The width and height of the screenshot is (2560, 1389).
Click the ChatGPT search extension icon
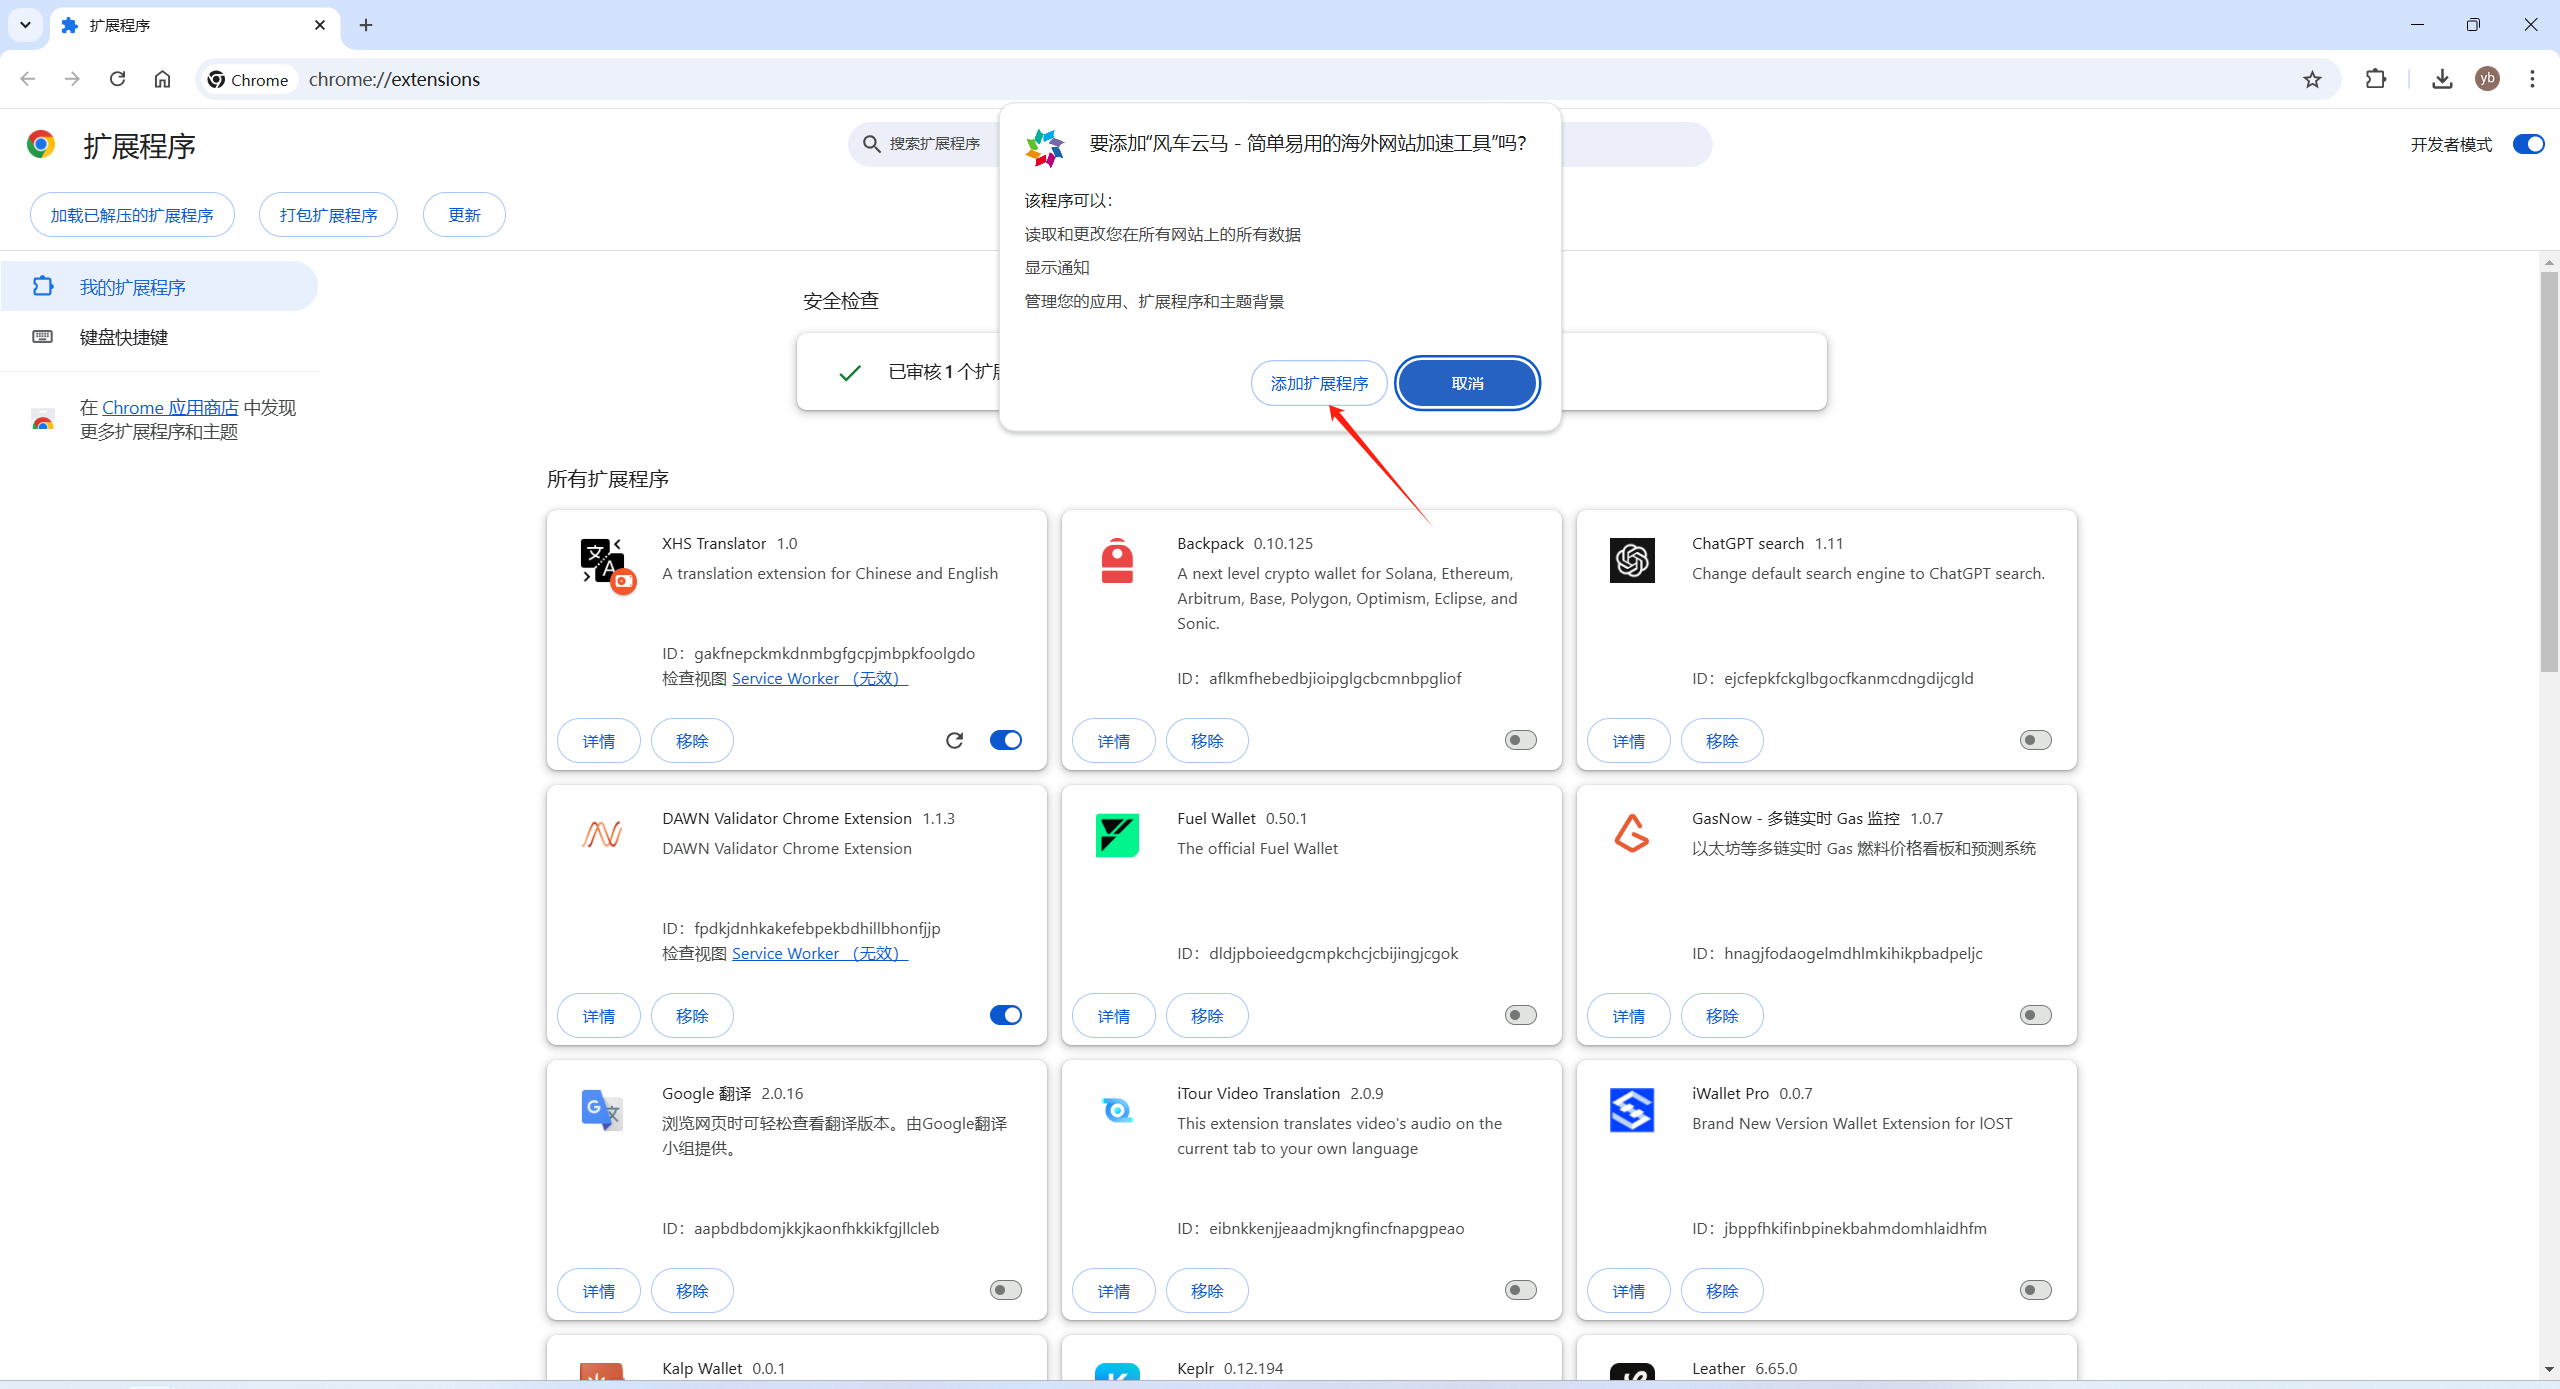click(x=1631, y=560)
